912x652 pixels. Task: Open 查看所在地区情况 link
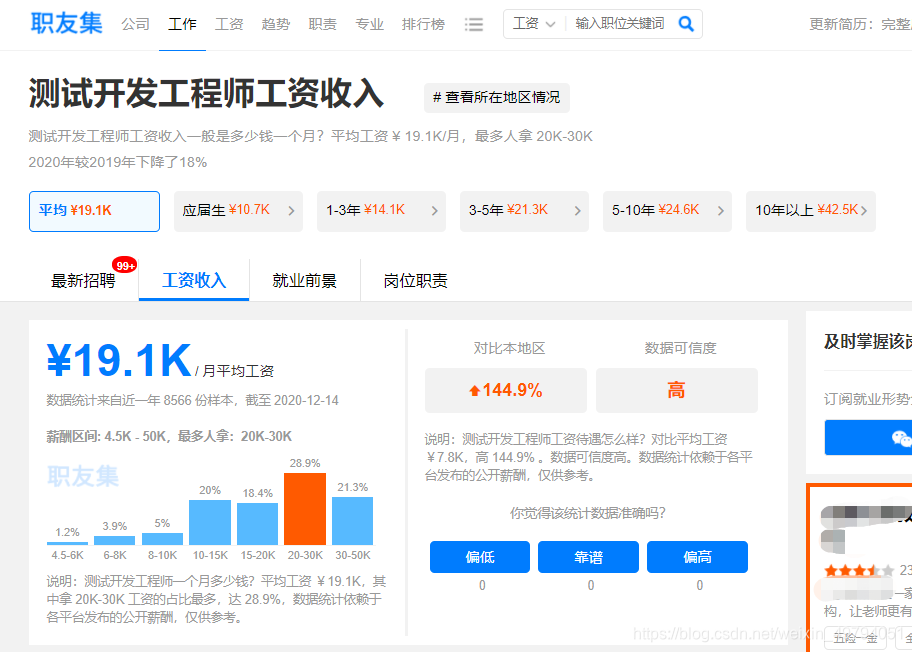498,98
